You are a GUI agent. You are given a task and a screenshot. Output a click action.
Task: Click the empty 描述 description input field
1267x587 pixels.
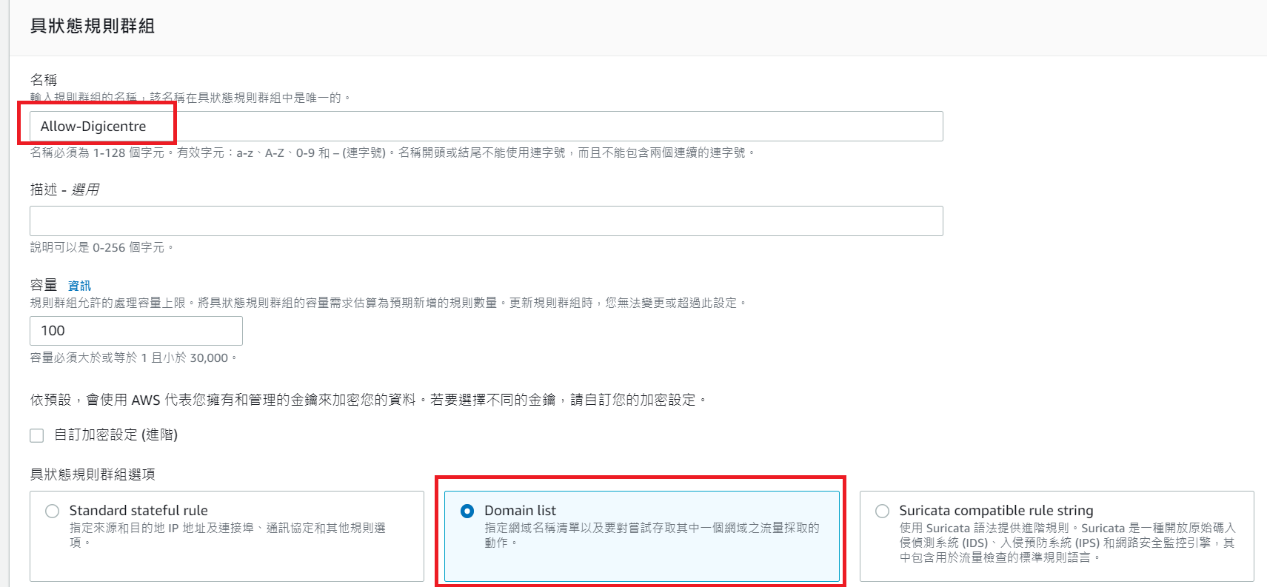click(x=486, y=221)
